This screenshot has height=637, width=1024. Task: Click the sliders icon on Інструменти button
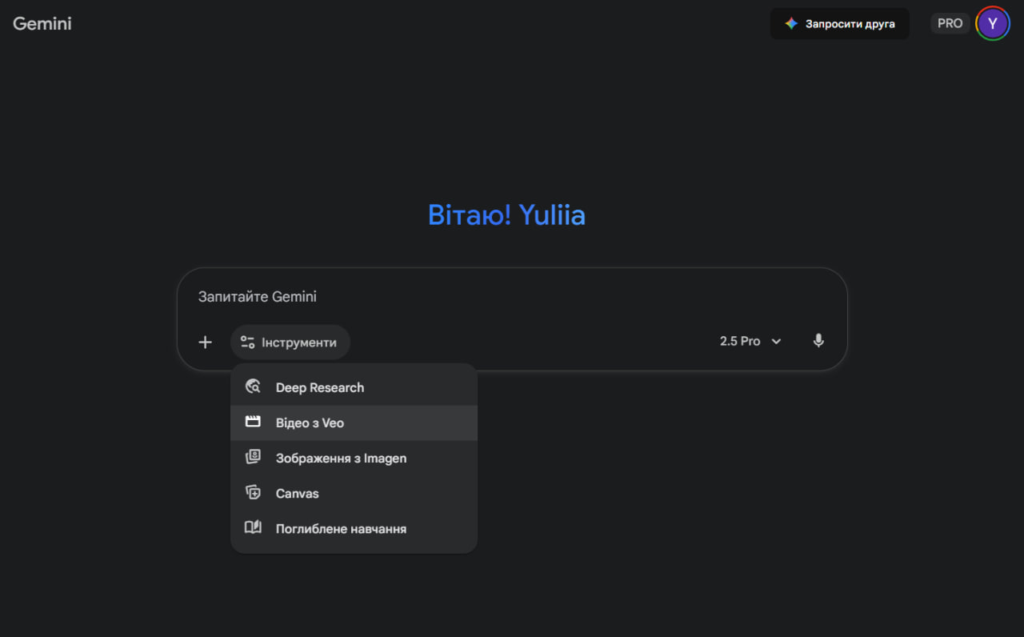248,342
